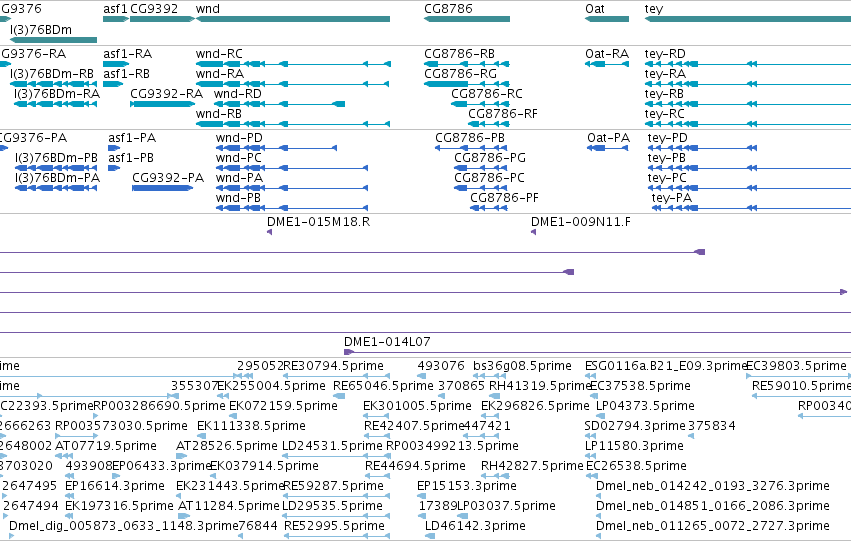Click asf1-PA protein label
The height and width of the screenshot is (541, 851).
132,138
